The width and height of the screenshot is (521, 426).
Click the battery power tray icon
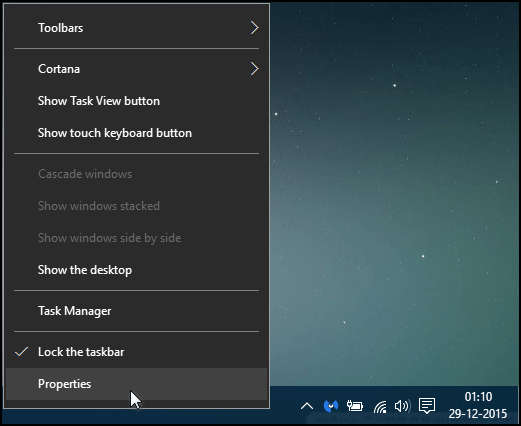point(355,406)
